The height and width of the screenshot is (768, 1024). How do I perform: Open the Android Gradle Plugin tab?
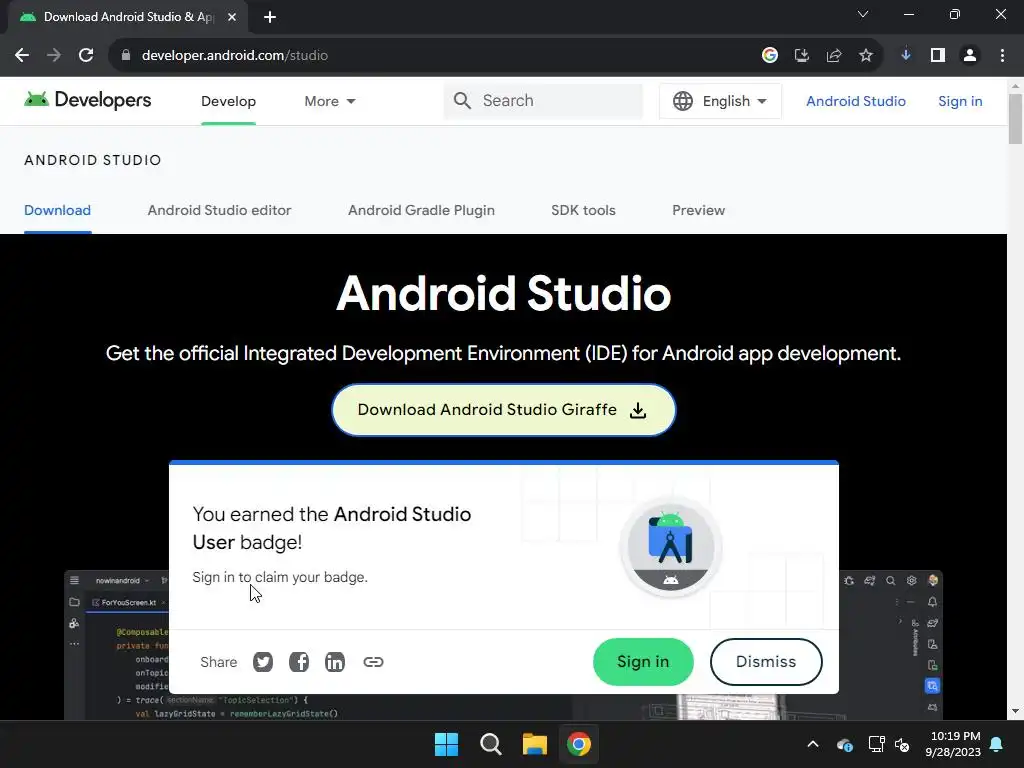[x=421, y=210]
